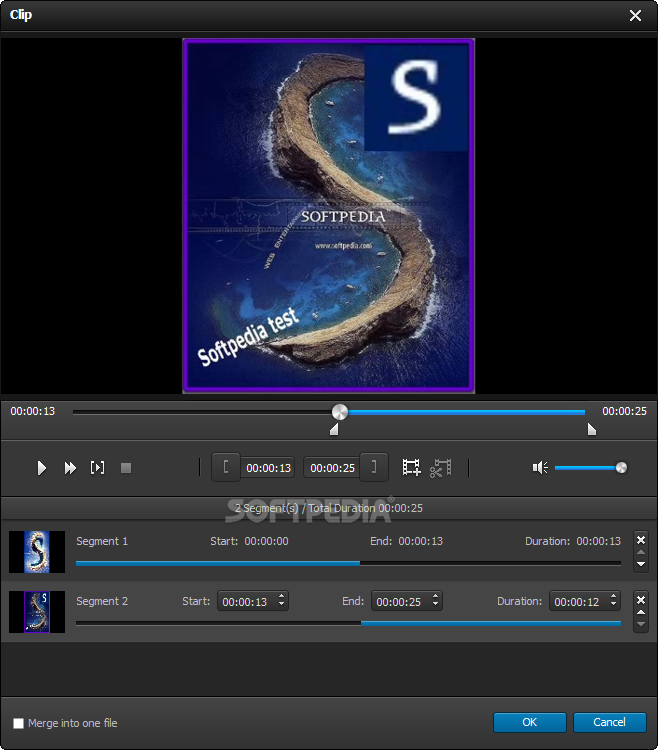Delete Segment 1 with its X icon
658x750 pixels.
click(641, 540)
